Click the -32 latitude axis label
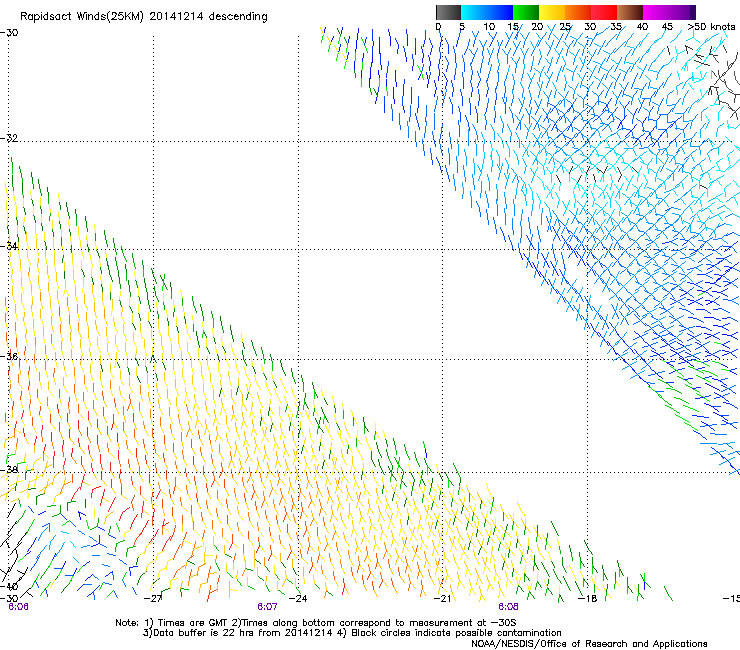The width and height of the screenshot is (740, 650). coord(9,138)
